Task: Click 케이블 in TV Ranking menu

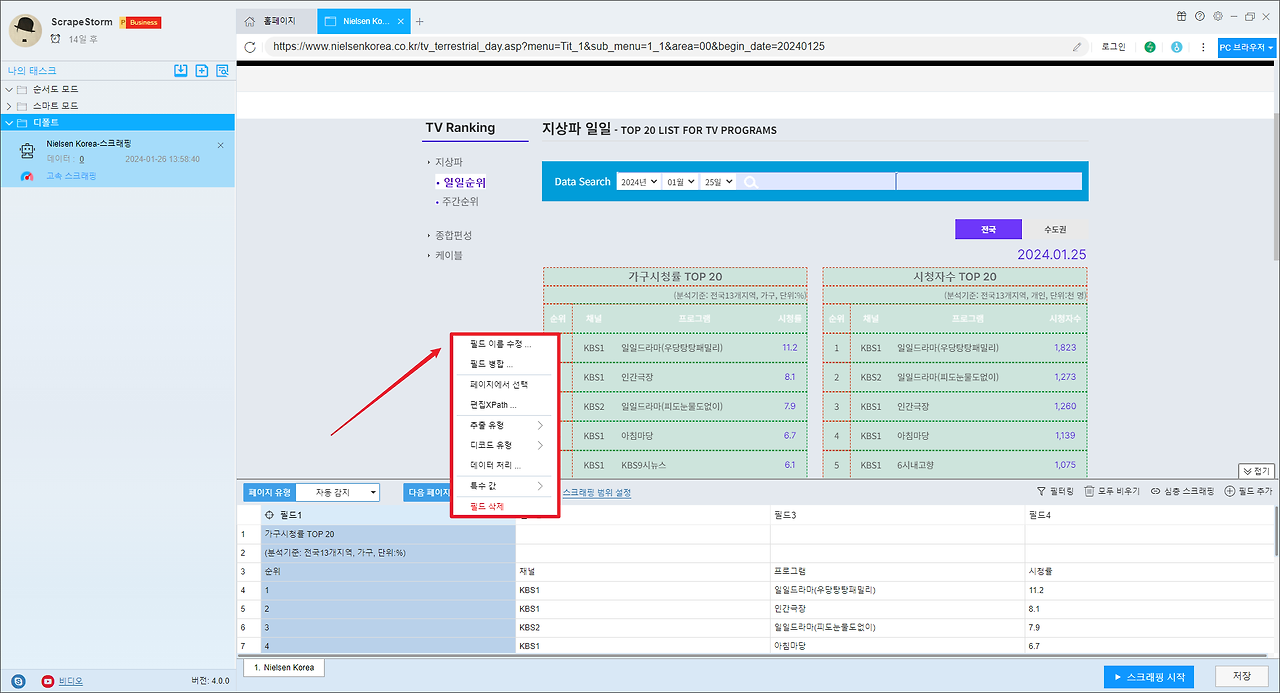Action: 449,255
